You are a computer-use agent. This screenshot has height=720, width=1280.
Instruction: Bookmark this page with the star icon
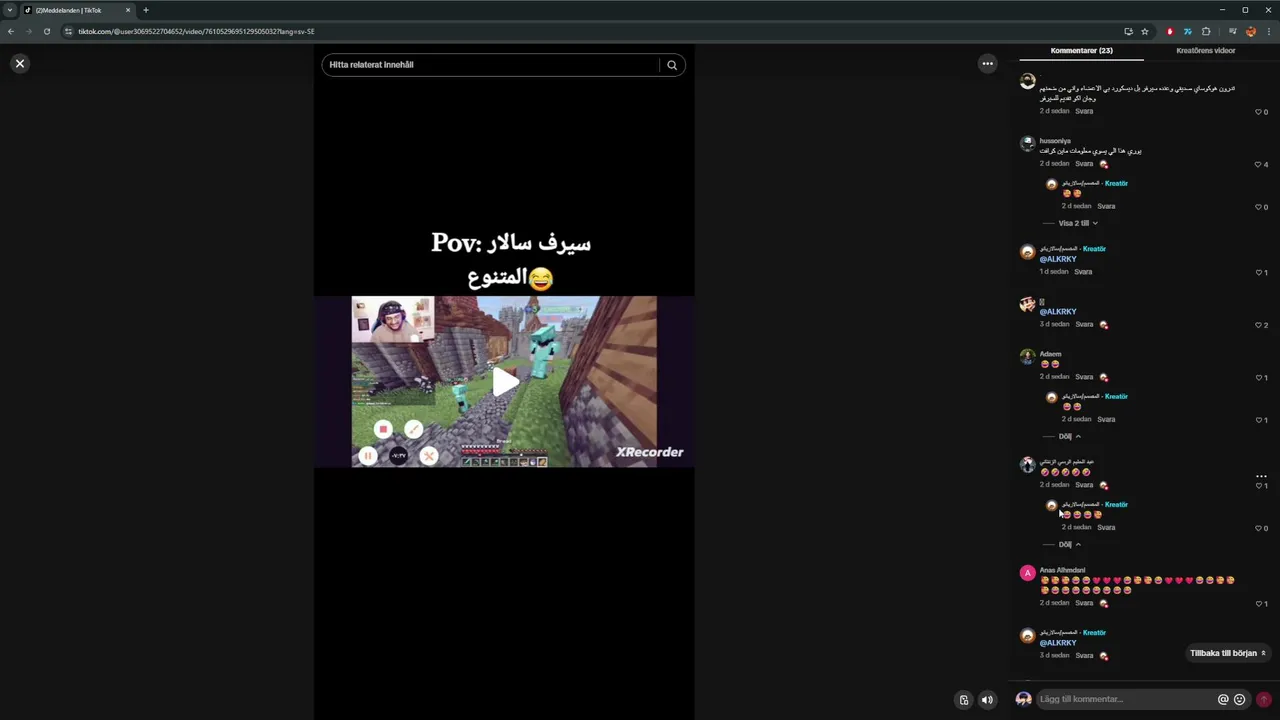(x=1145, y=31)
